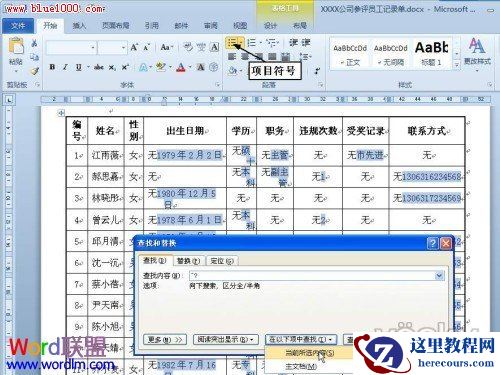Open the Font dialog launcher
This screenshot has width=500, height=375.
click(x=218, y=85)
